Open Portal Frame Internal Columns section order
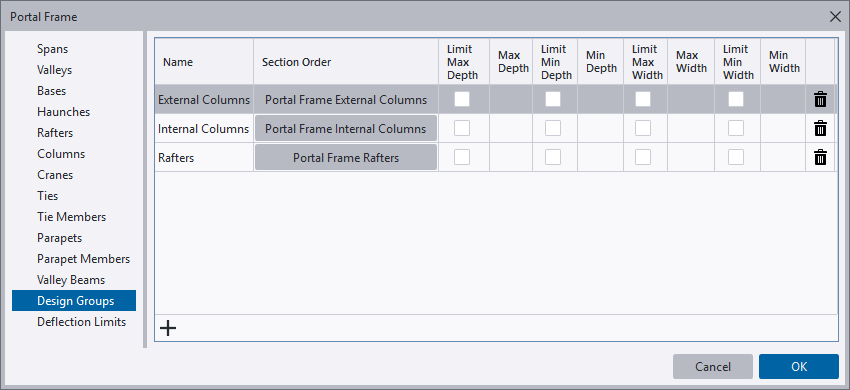 click(346, 129)
